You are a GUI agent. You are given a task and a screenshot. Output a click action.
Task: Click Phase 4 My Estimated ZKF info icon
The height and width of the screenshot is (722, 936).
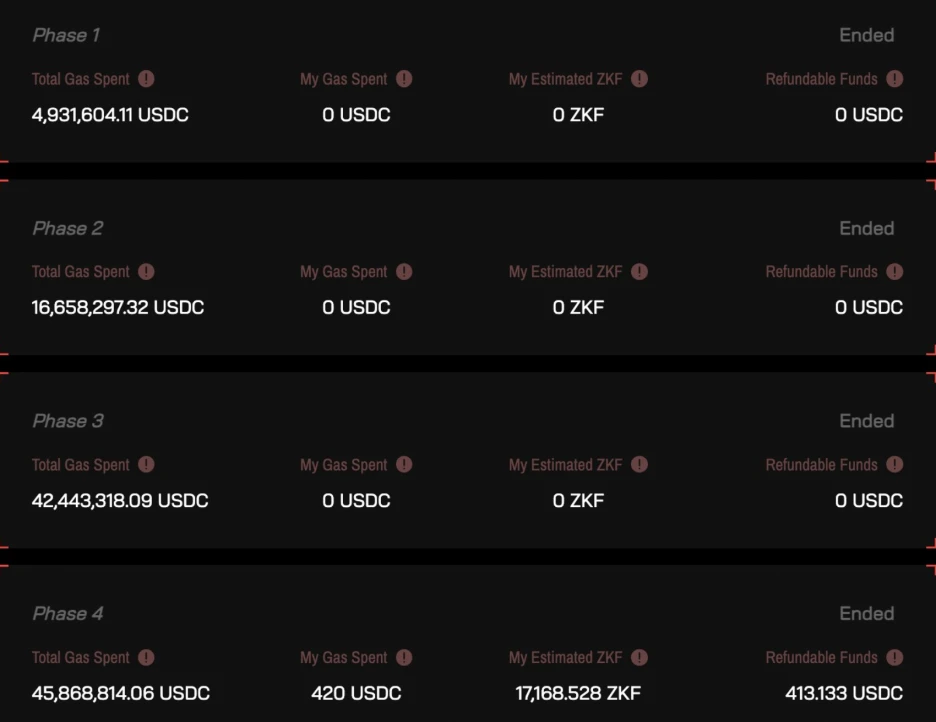click(x=639, y=658)
